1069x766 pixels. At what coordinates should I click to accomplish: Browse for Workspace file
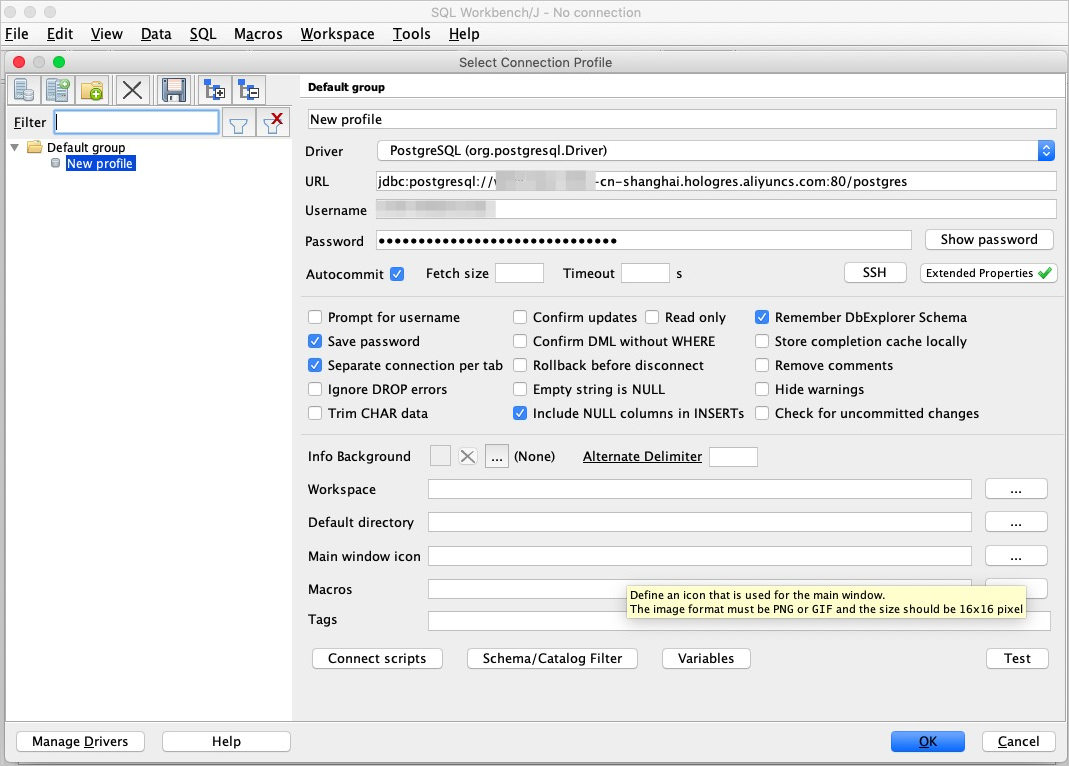coord(1016,489)
